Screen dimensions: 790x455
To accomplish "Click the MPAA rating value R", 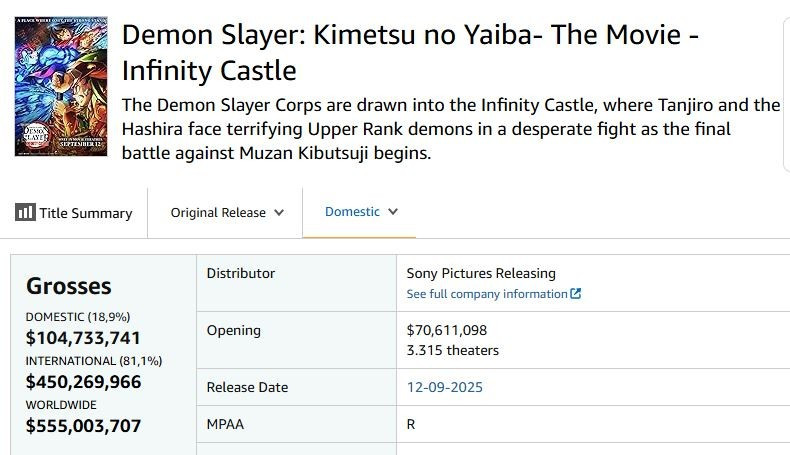I will click(x=411, y=424).
